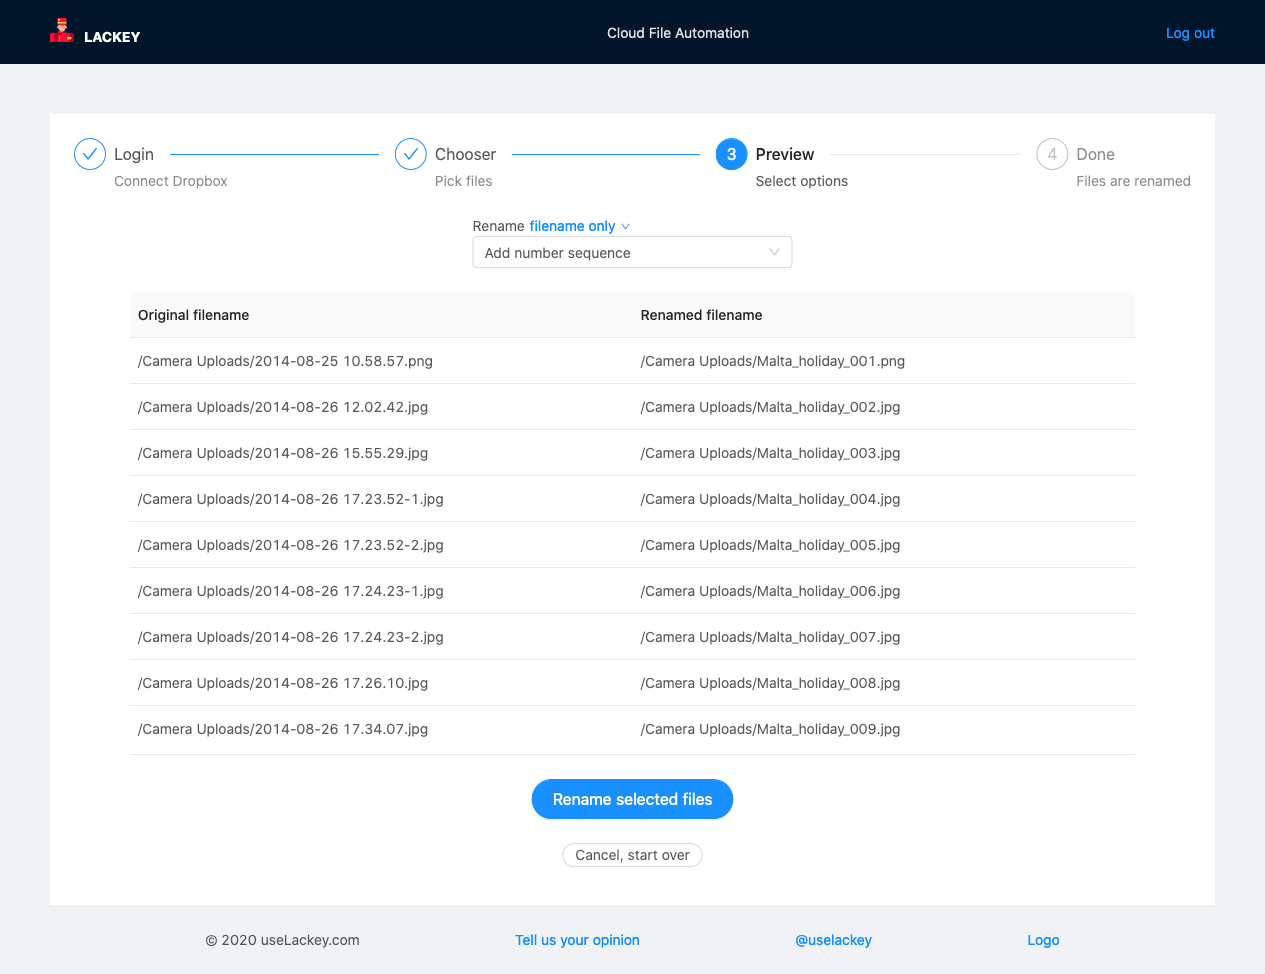The image size is (1265, 974).
Task: Click original file 2014-08-26 17.34.07.jpg
Action: (283, 729)
